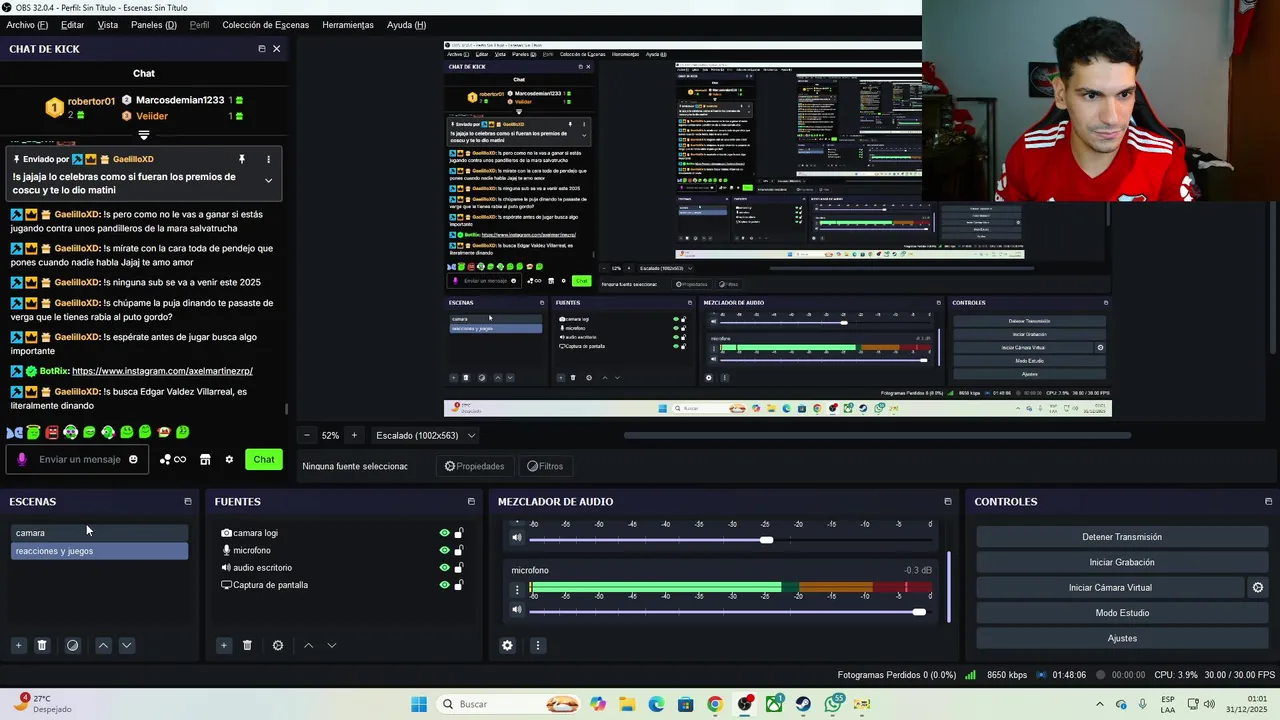Screen dimensions: 1280x720
Task: Zoom in the preview with the plus button
Action: [x=354, y=435]
